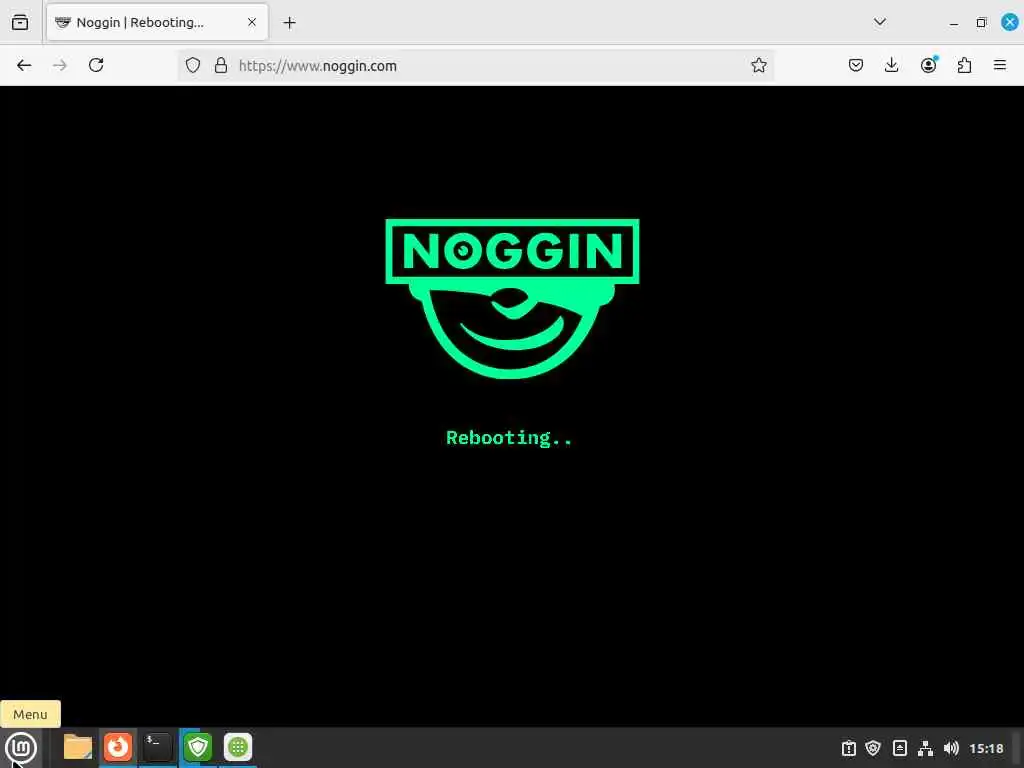
Task: Launch the Files folder in taskbar
Action: (78, 747)
